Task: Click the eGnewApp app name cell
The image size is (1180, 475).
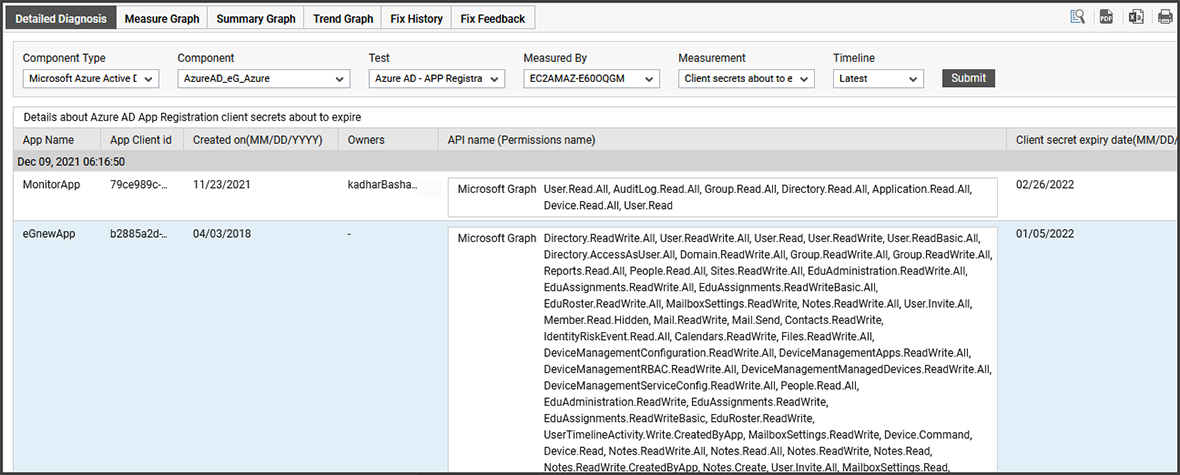Action: (50, 233)
